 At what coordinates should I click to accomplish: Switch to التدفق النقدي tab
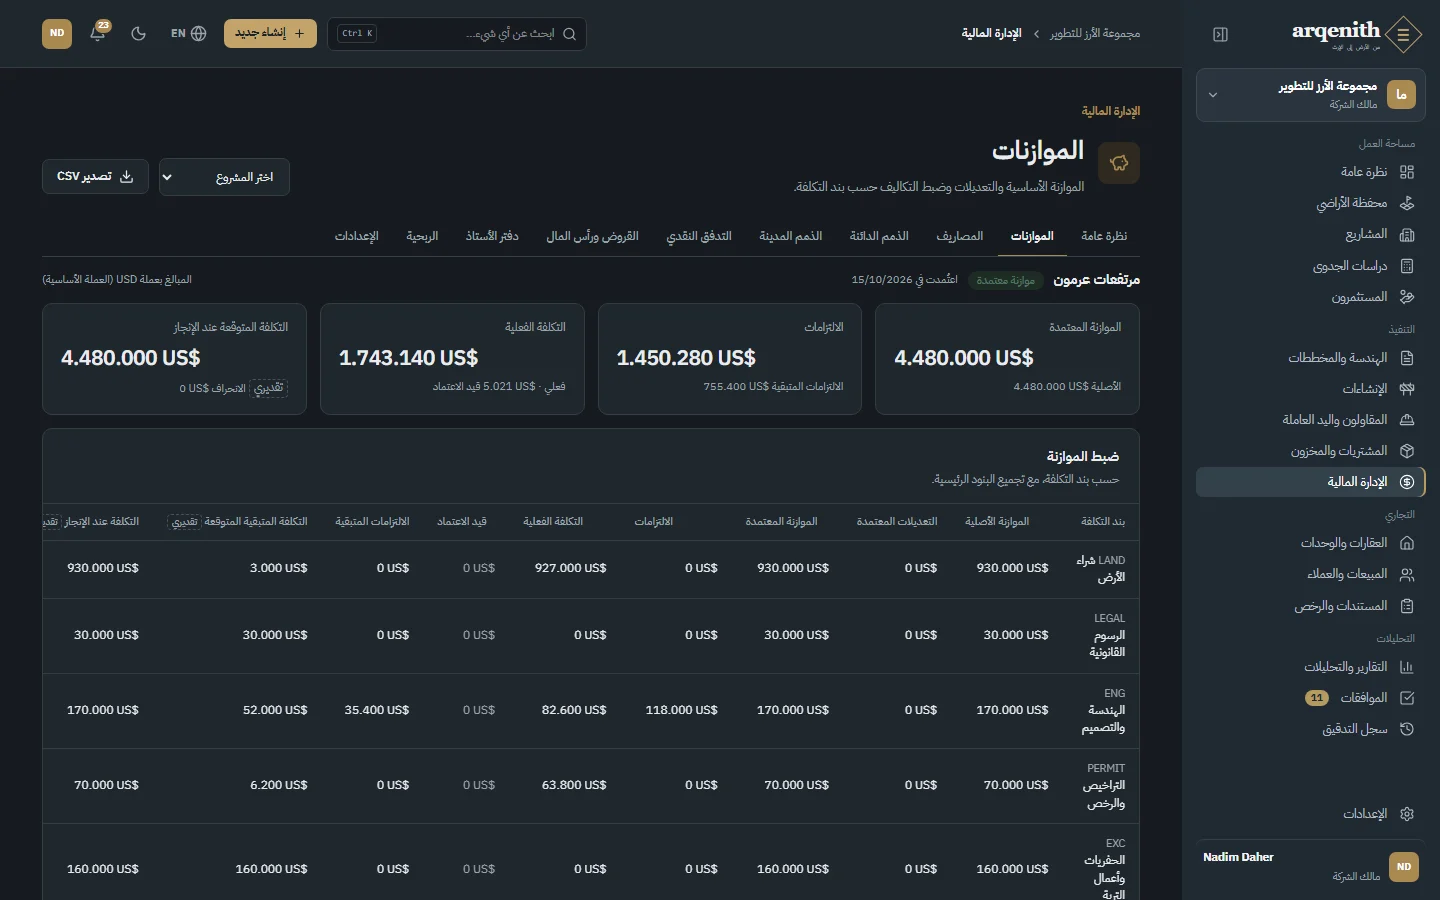coord(699,236)
